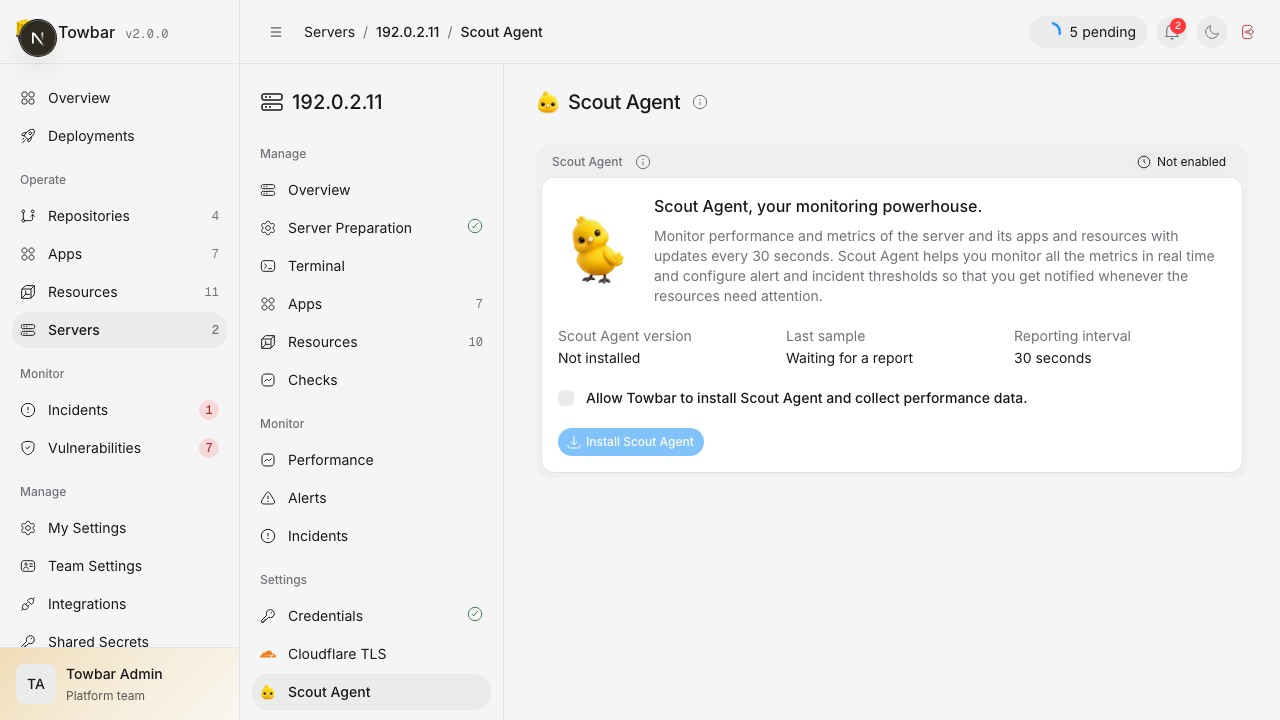The height and width of the screenshot is (720, 1280).
Task: Select Servers in the main sidebar
Action: (x=119, y=330)
